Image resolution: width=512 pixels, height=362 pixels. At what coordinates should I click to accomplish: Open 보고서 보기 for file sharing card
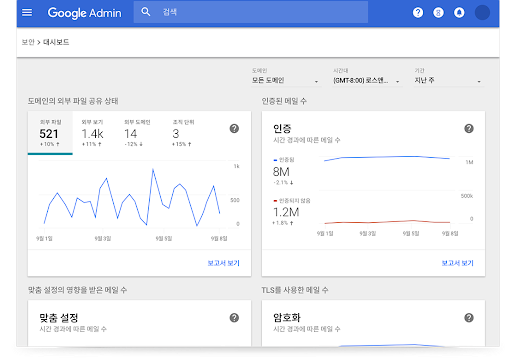coord(224,263)
